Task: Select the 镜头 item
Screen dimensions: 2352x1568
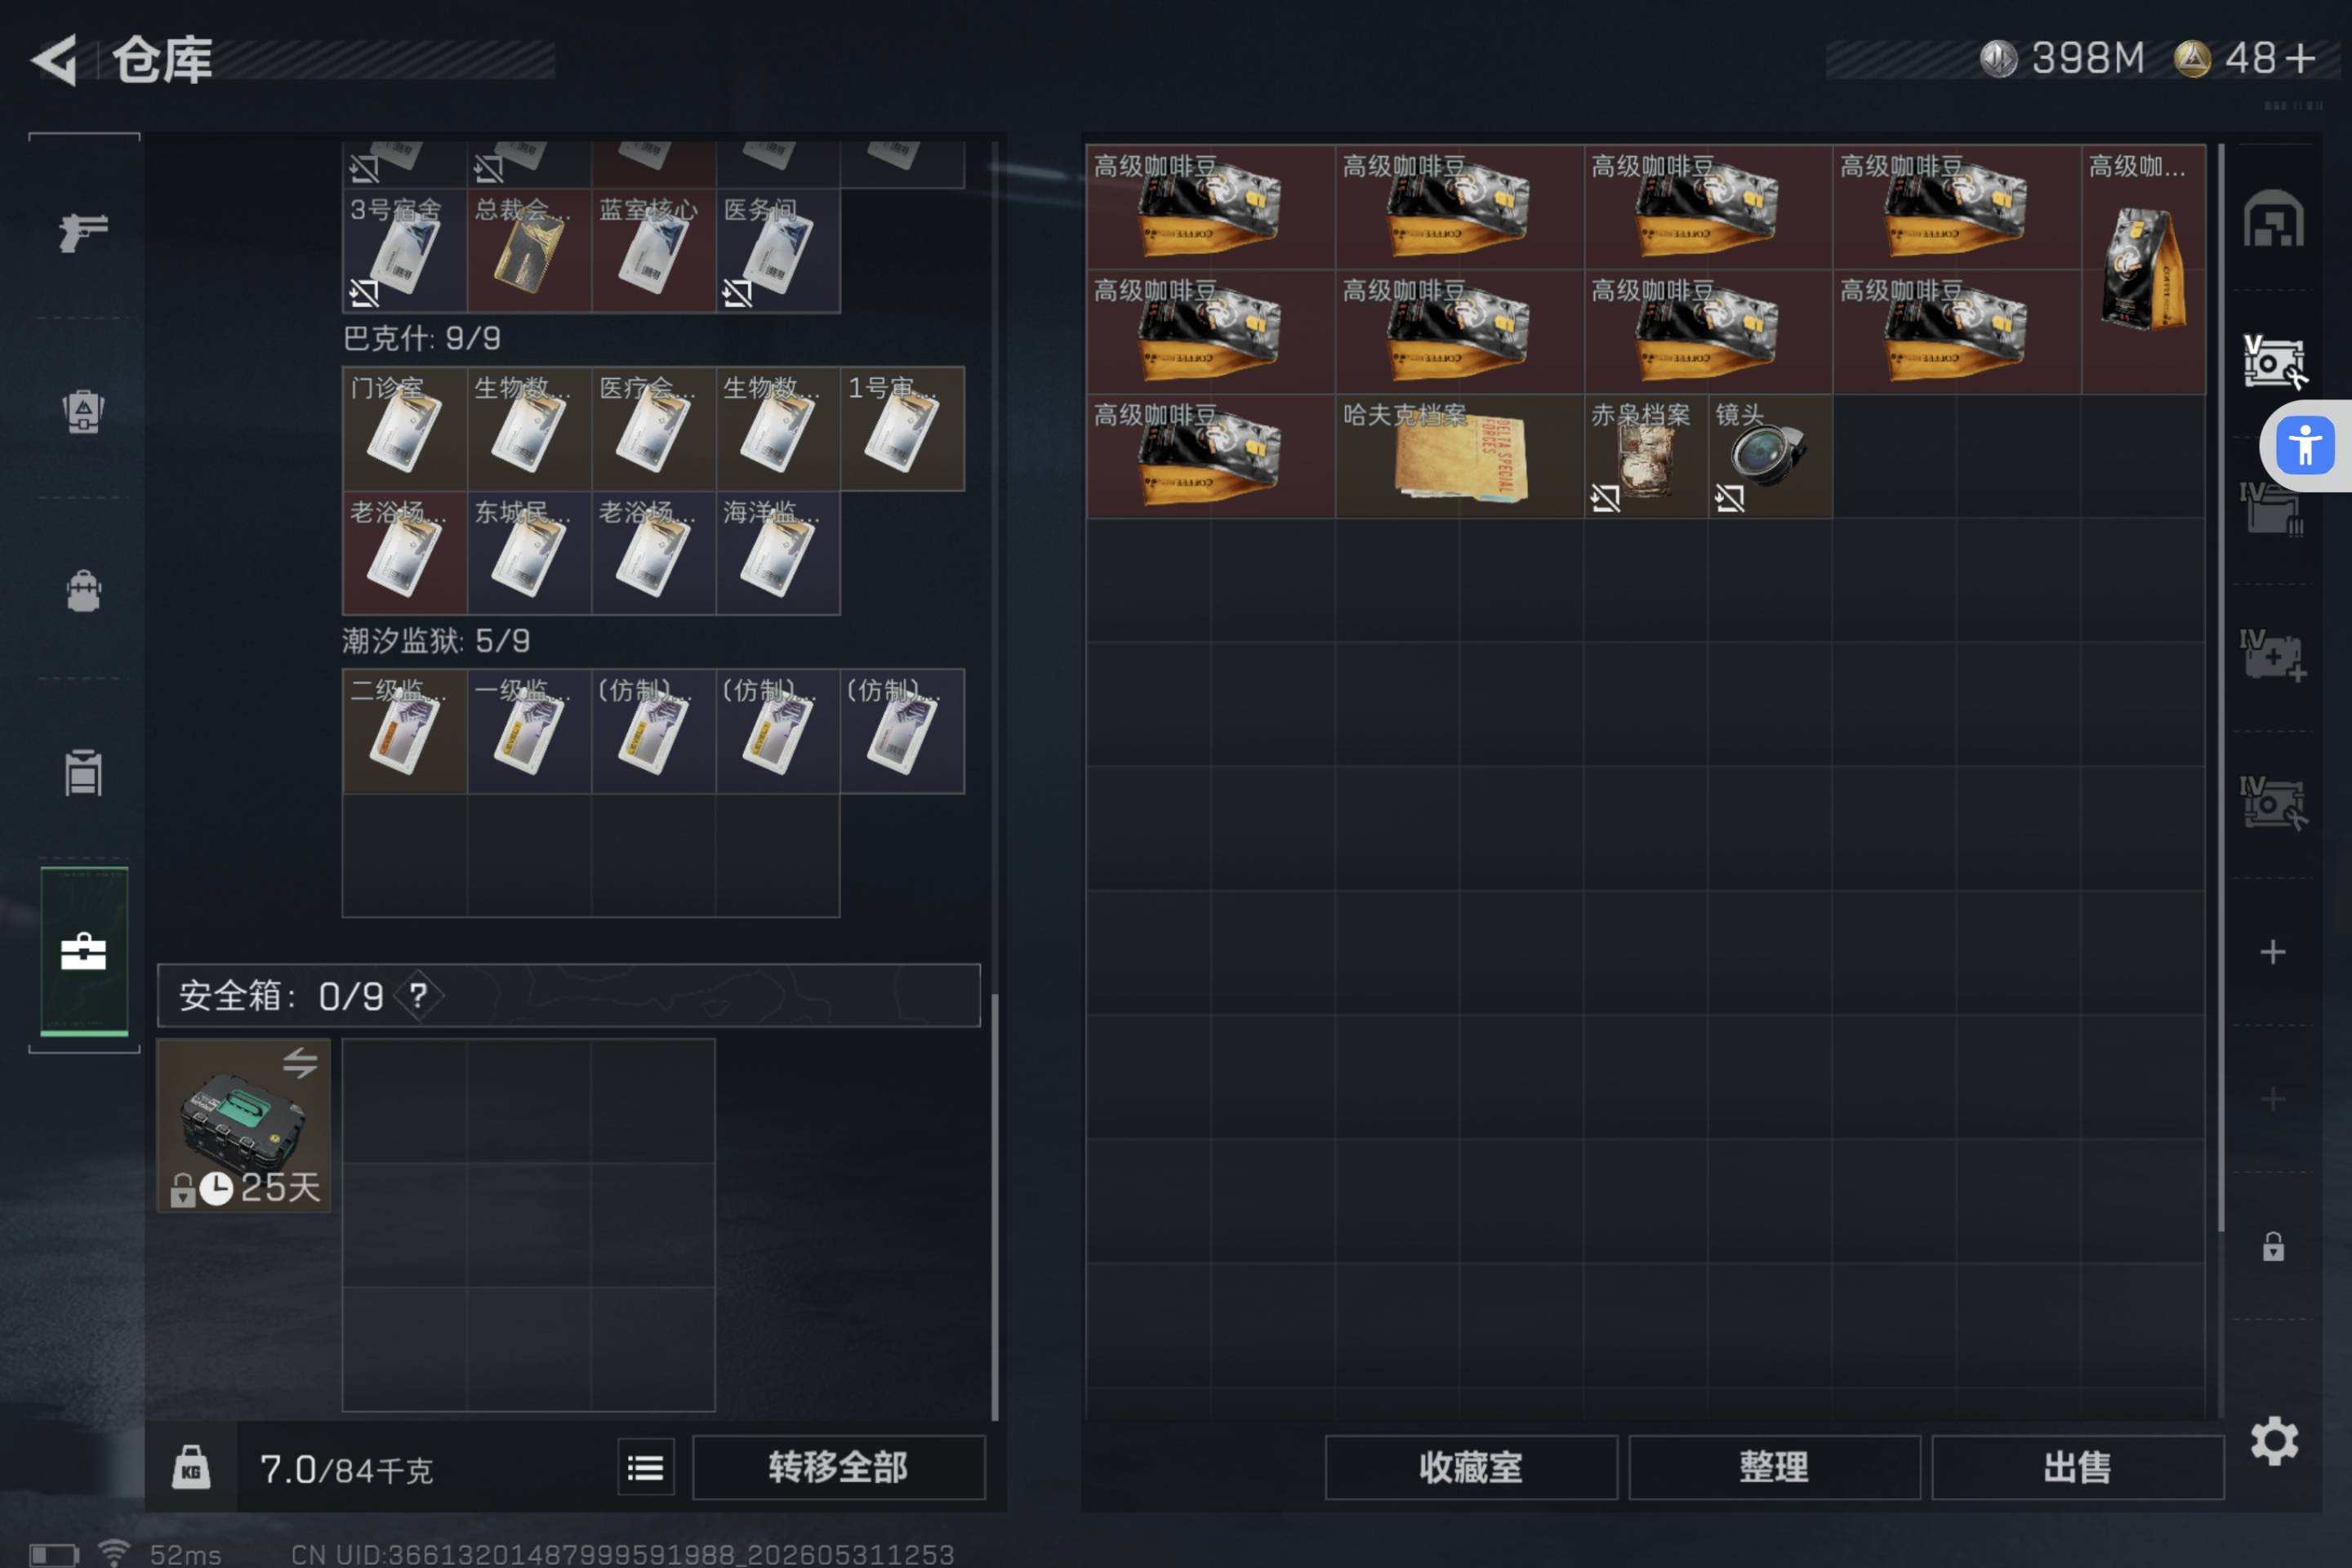Action: click(1770, 456)
